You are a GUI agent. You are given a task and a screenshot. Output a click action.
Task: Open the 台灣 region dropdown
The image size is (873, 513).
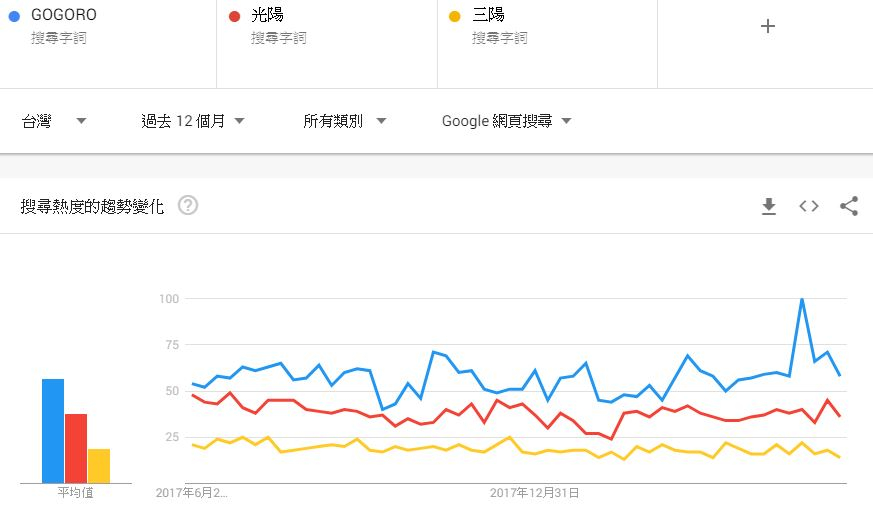(54, 121)
